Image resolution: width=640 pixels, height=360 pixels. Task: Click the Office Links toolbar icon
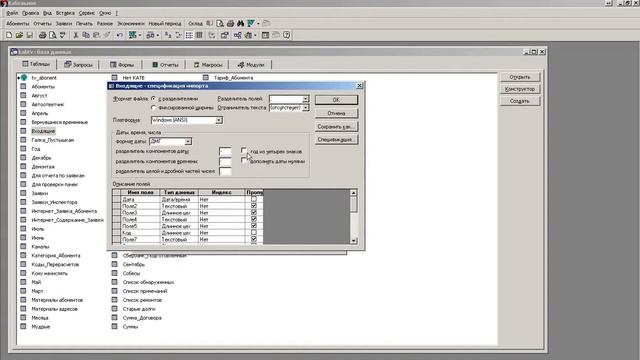[132, 36]
